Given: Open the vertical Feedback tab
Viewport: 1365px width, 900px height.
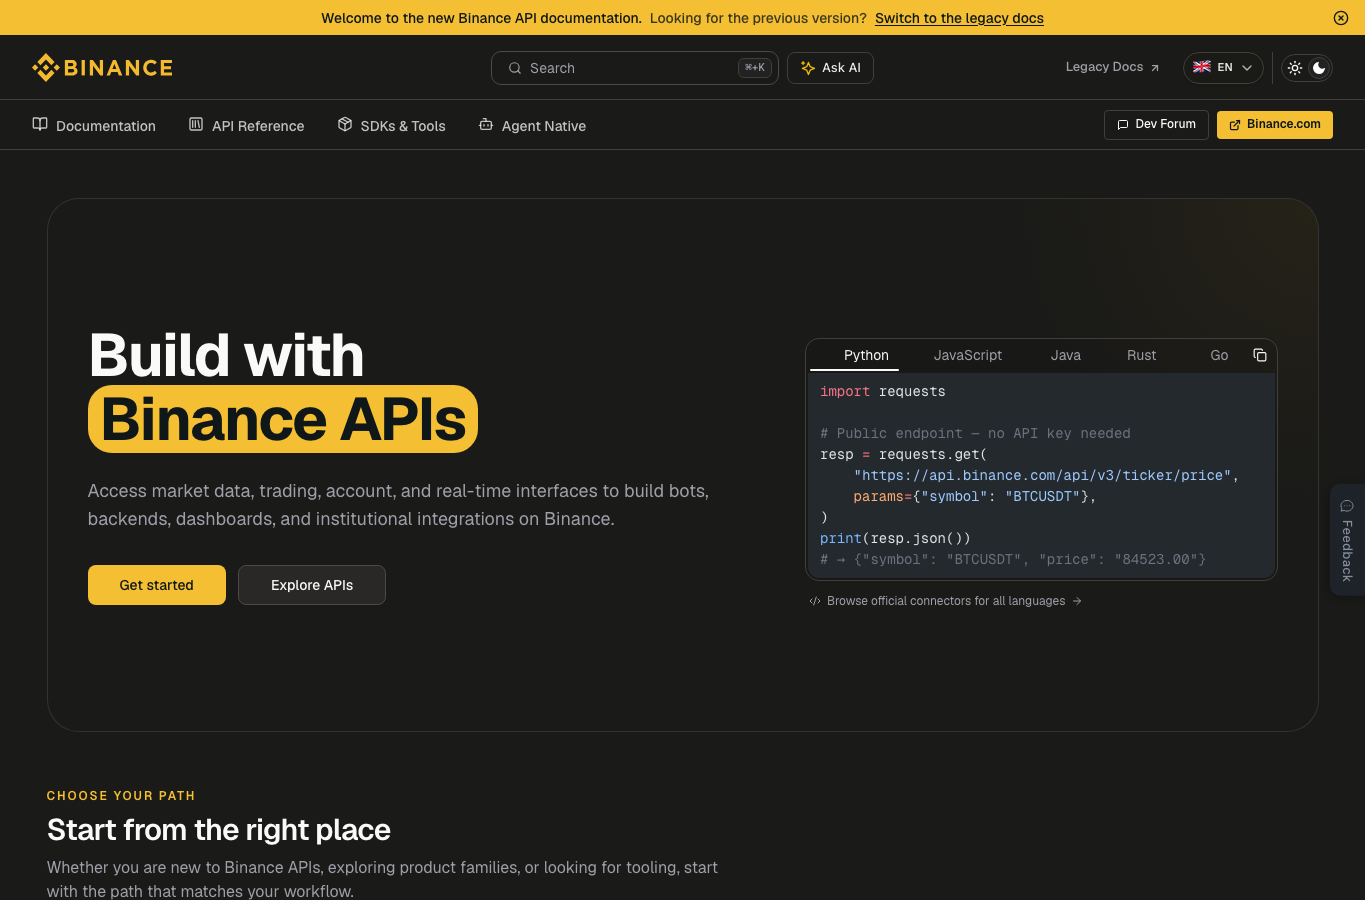Looking at the screenshot, I should [1347, 540].
